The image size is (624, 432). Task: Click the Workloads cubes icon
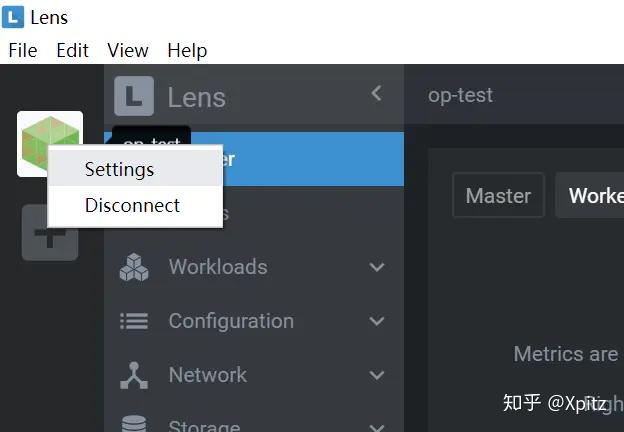tap(134, 267)
